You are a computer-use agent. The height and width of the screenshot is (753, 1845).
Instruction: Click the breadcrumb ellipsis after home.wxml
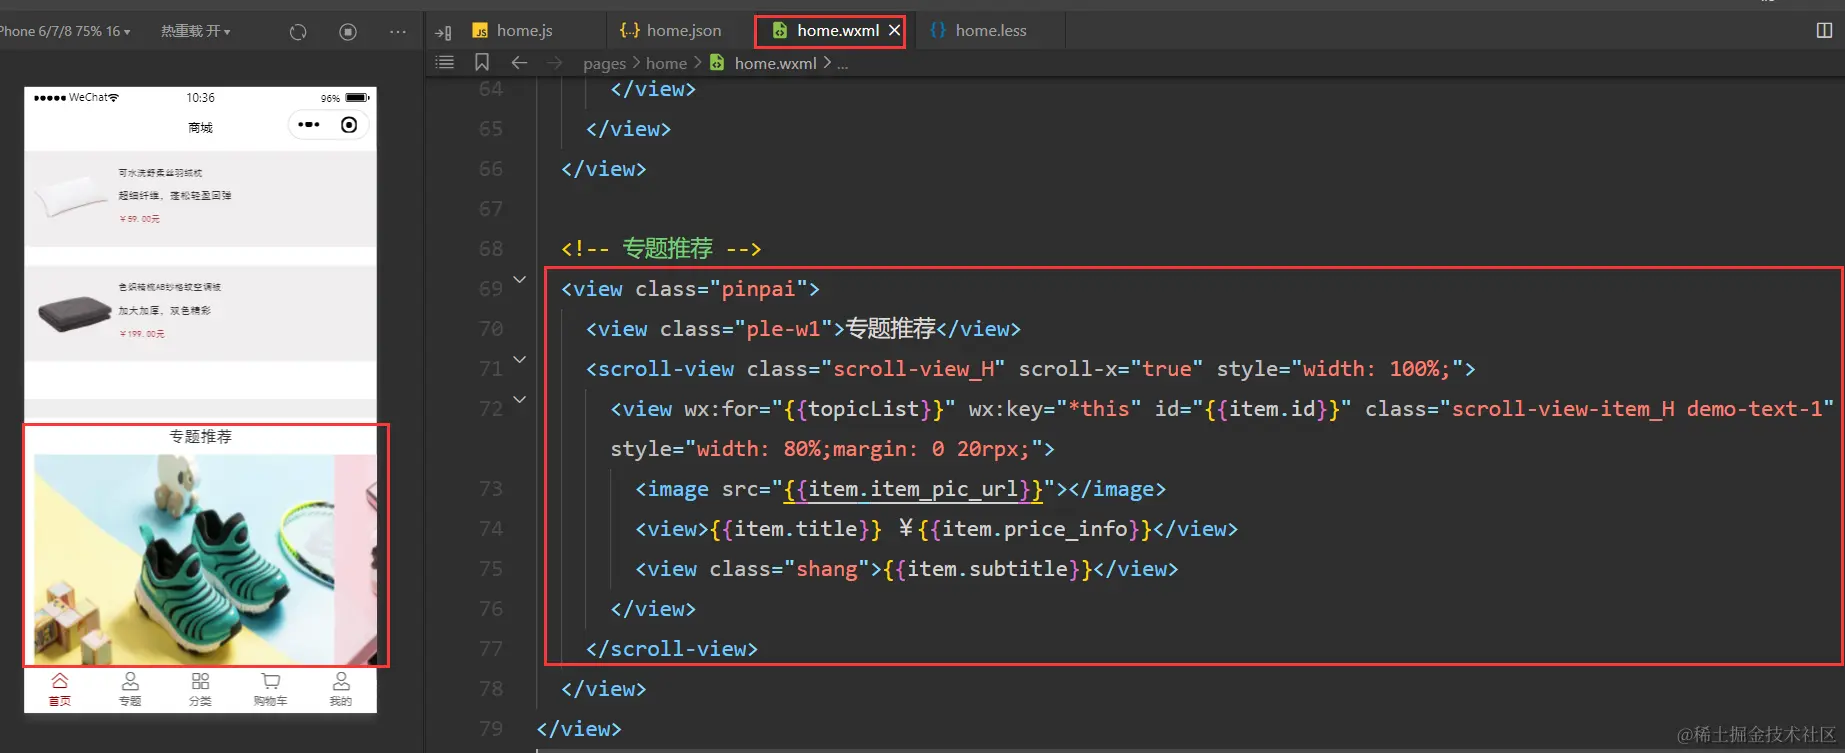(843, 64)
